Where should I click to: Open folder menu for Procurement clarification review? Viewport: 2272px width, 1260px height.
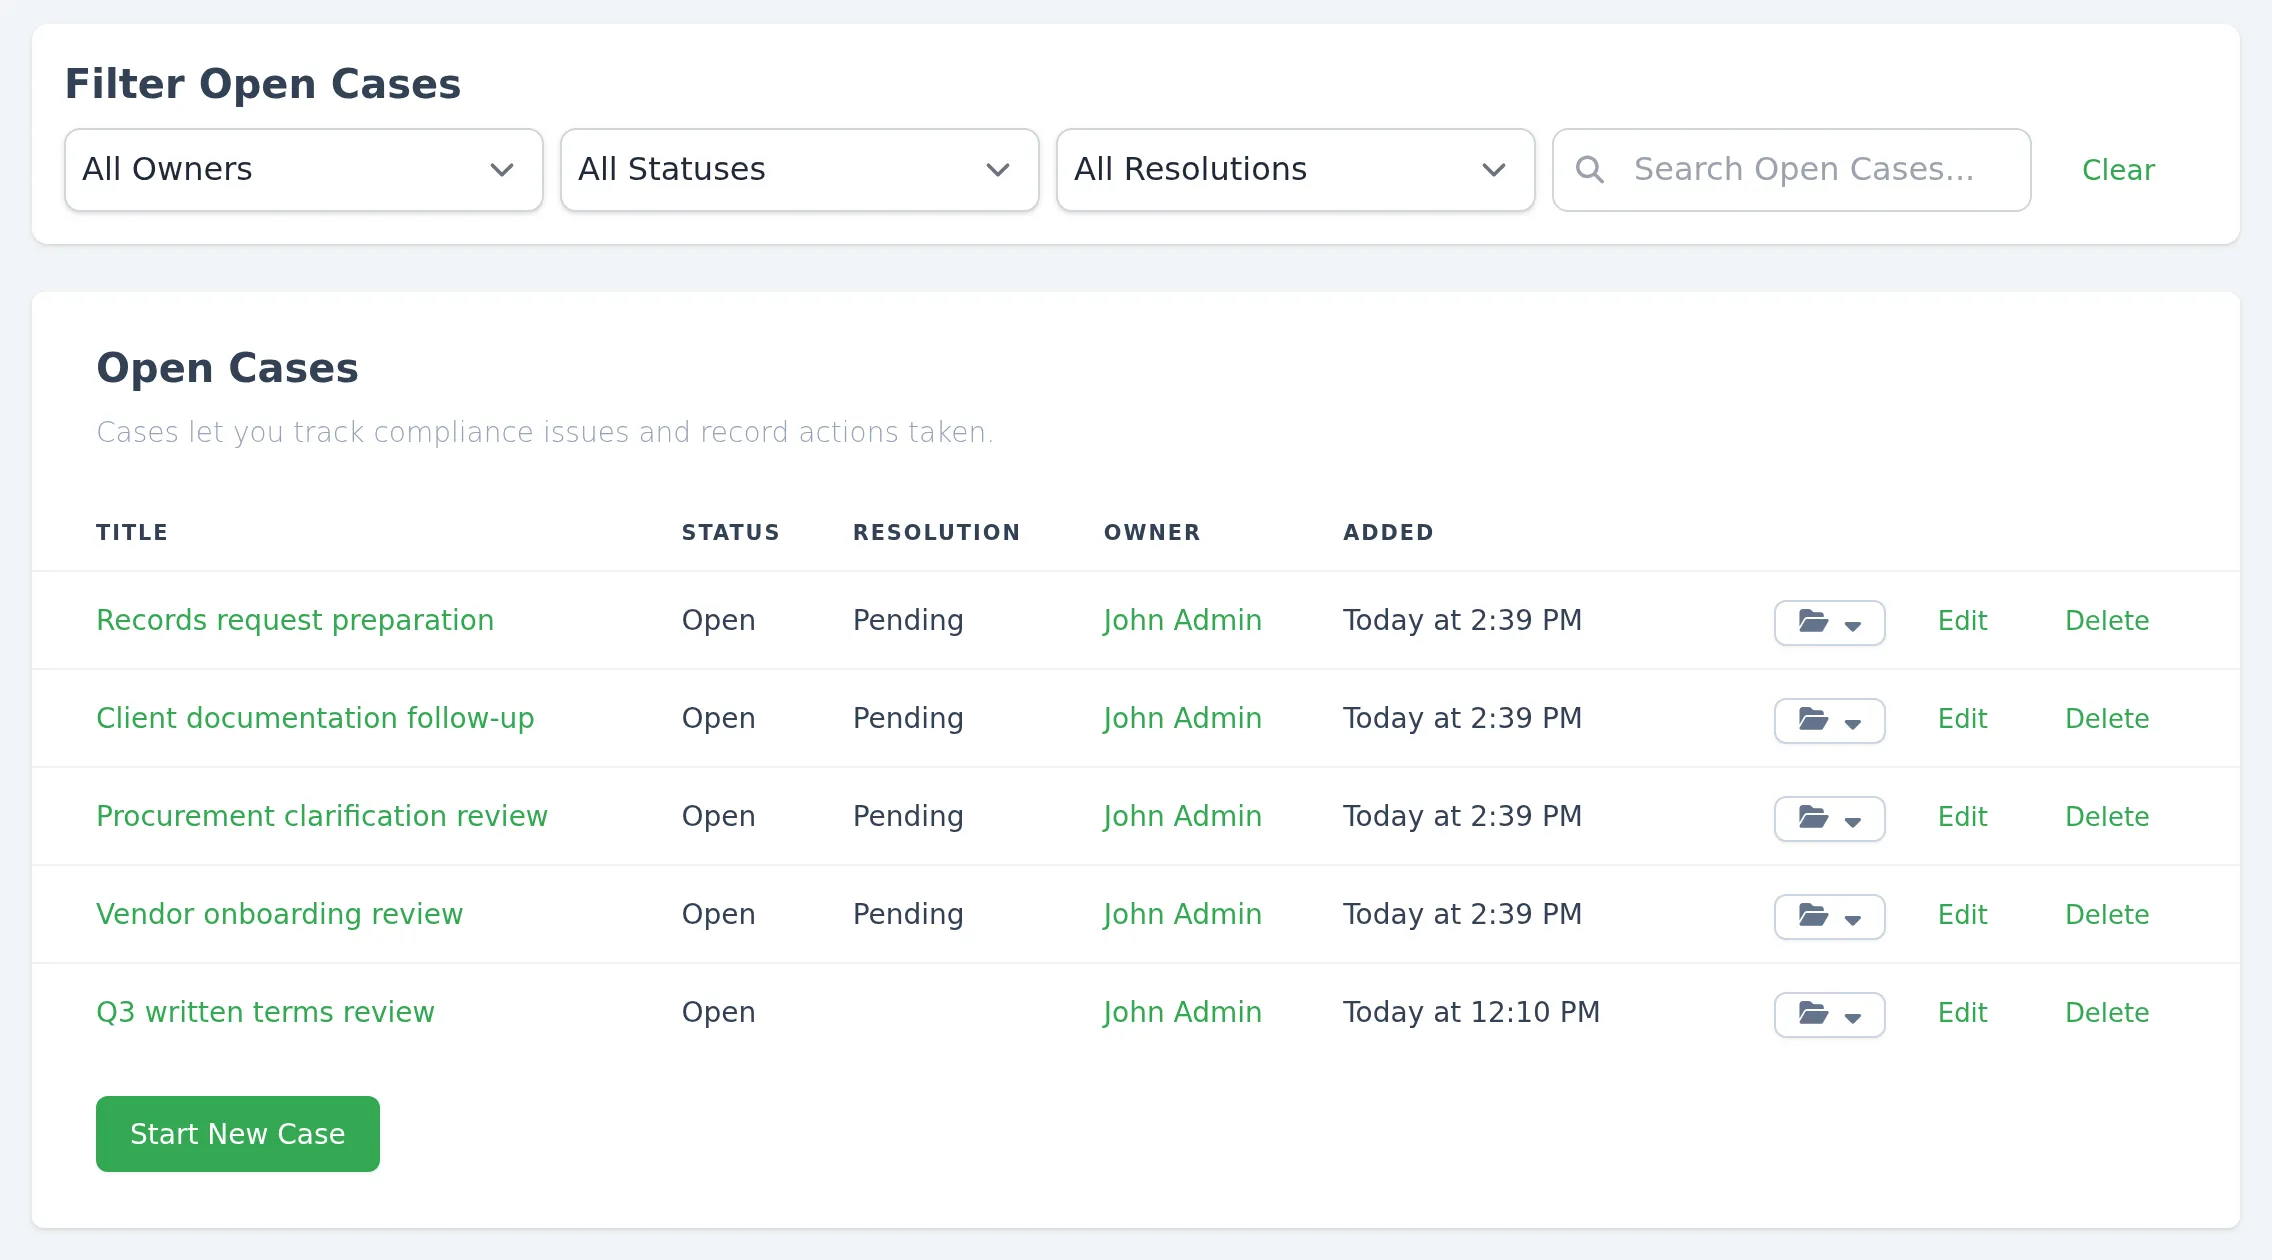1829,818
